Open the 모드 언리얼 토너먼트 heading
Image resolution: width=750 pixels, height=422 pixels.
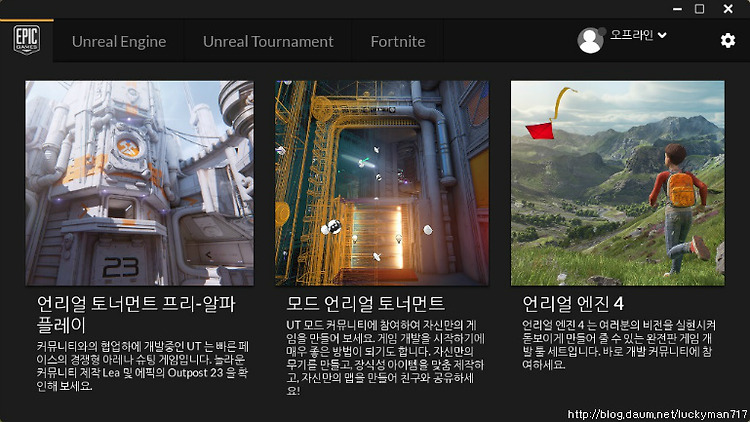pyautogui.click(x=365, y=304)
